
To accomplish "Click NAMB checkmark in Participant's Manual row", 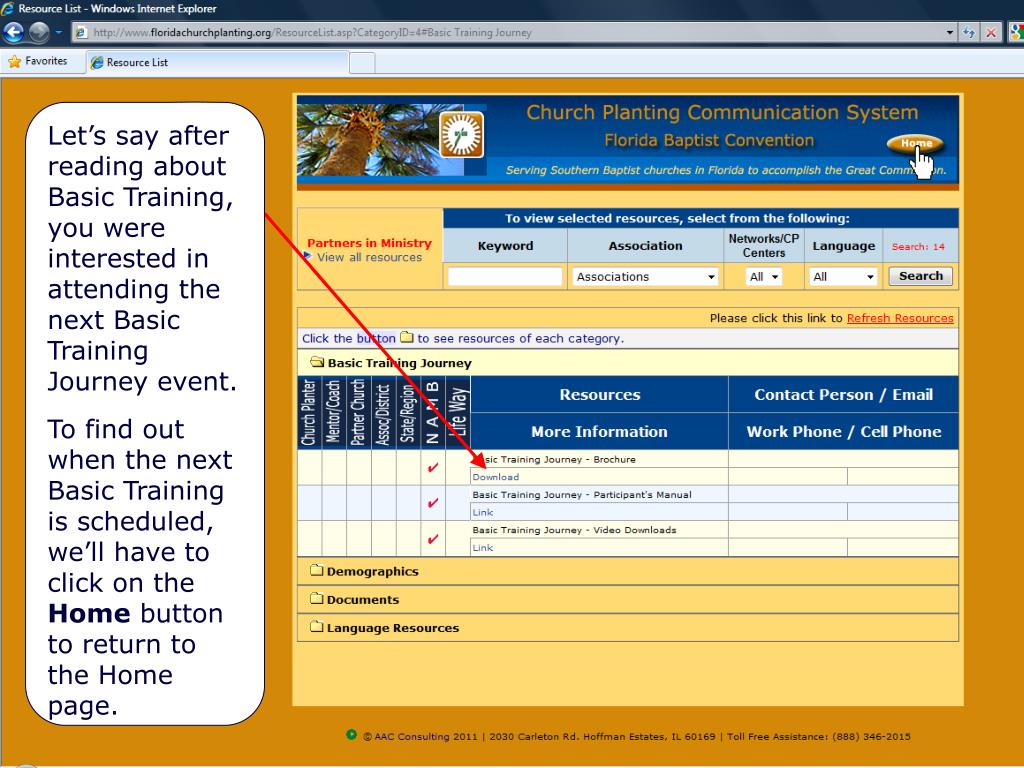I will 432,503.
